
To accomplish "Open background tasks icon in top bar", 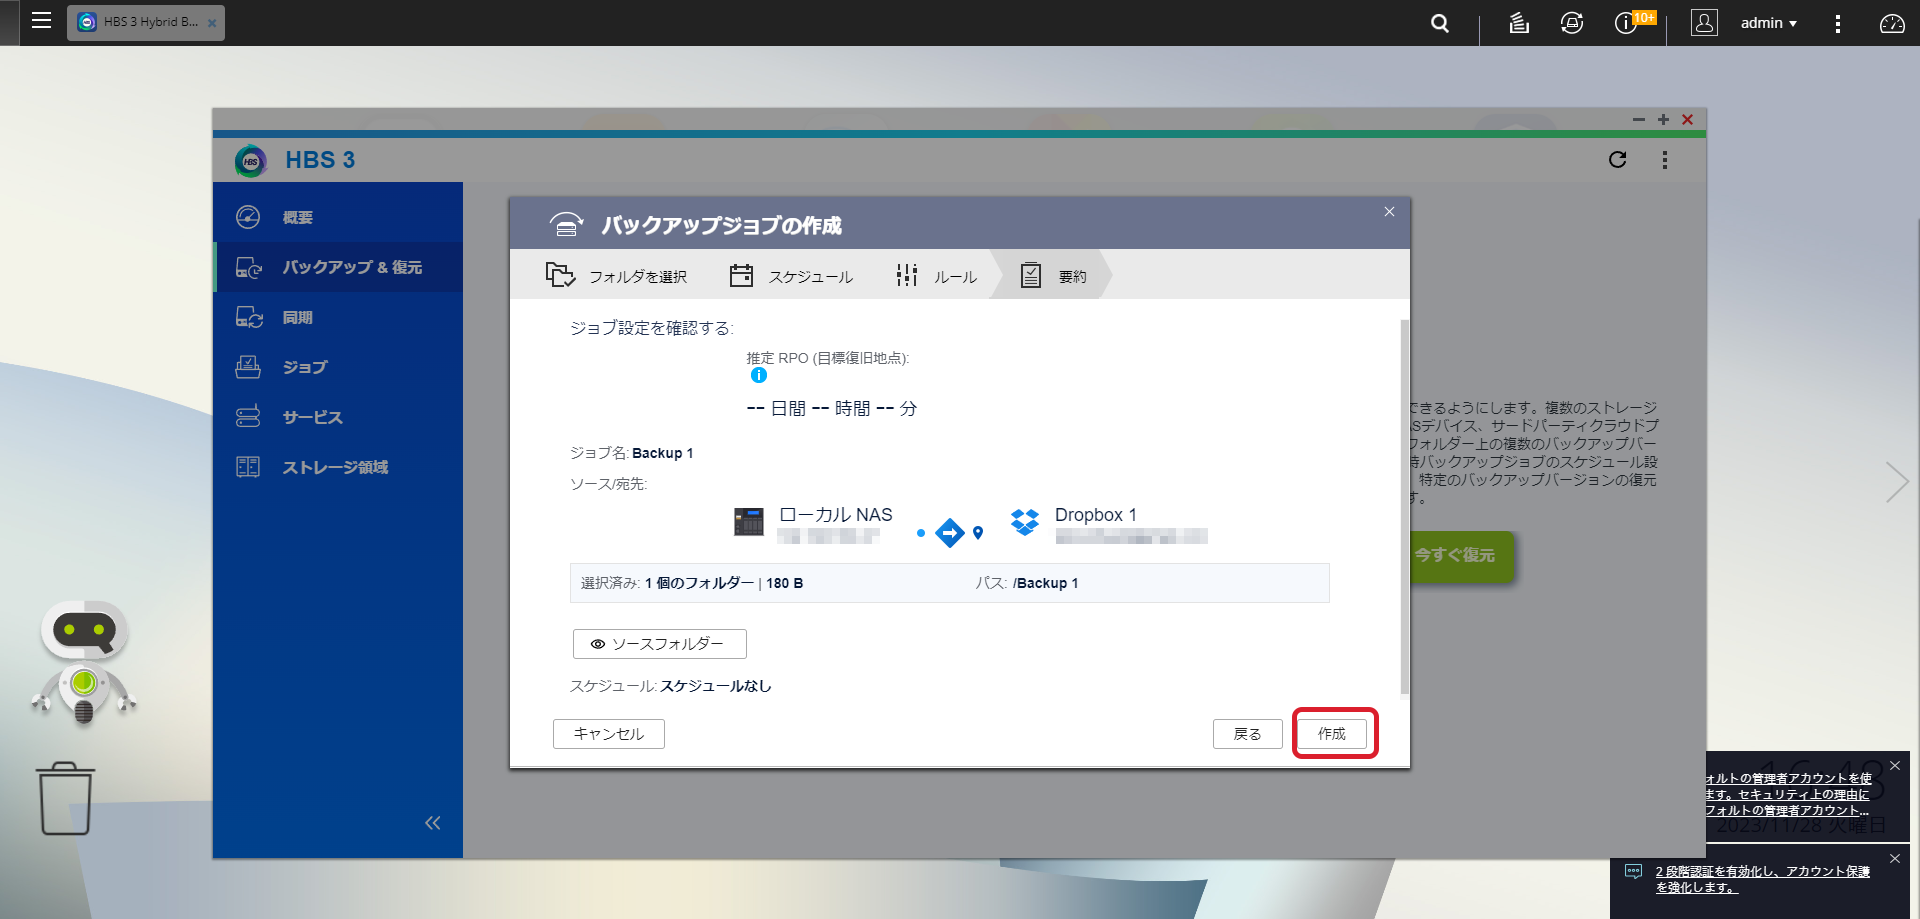I will 1519,22.
